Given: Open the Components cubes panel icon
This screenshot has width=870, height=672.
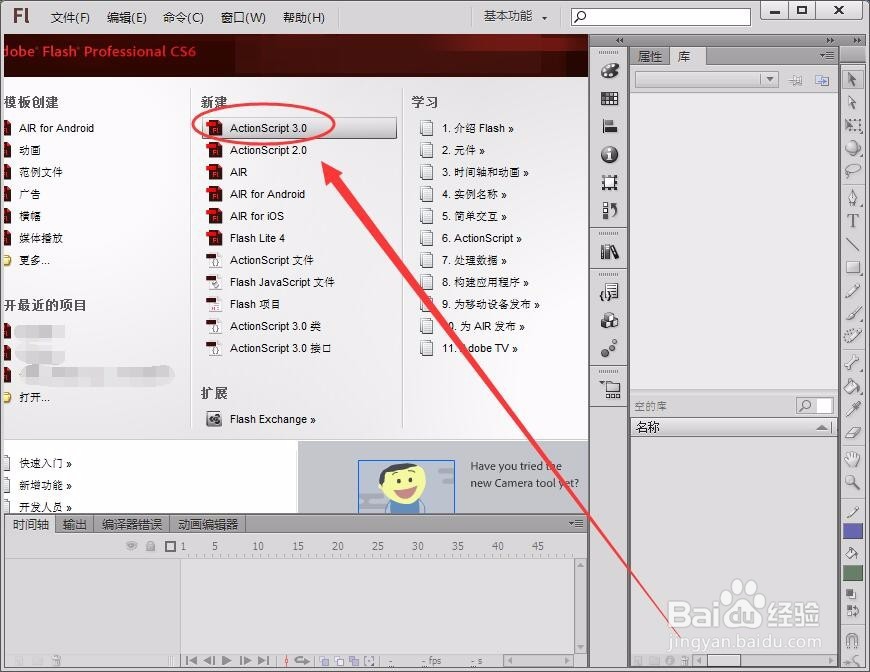Looking at the screenshot, I should (610, 320).
